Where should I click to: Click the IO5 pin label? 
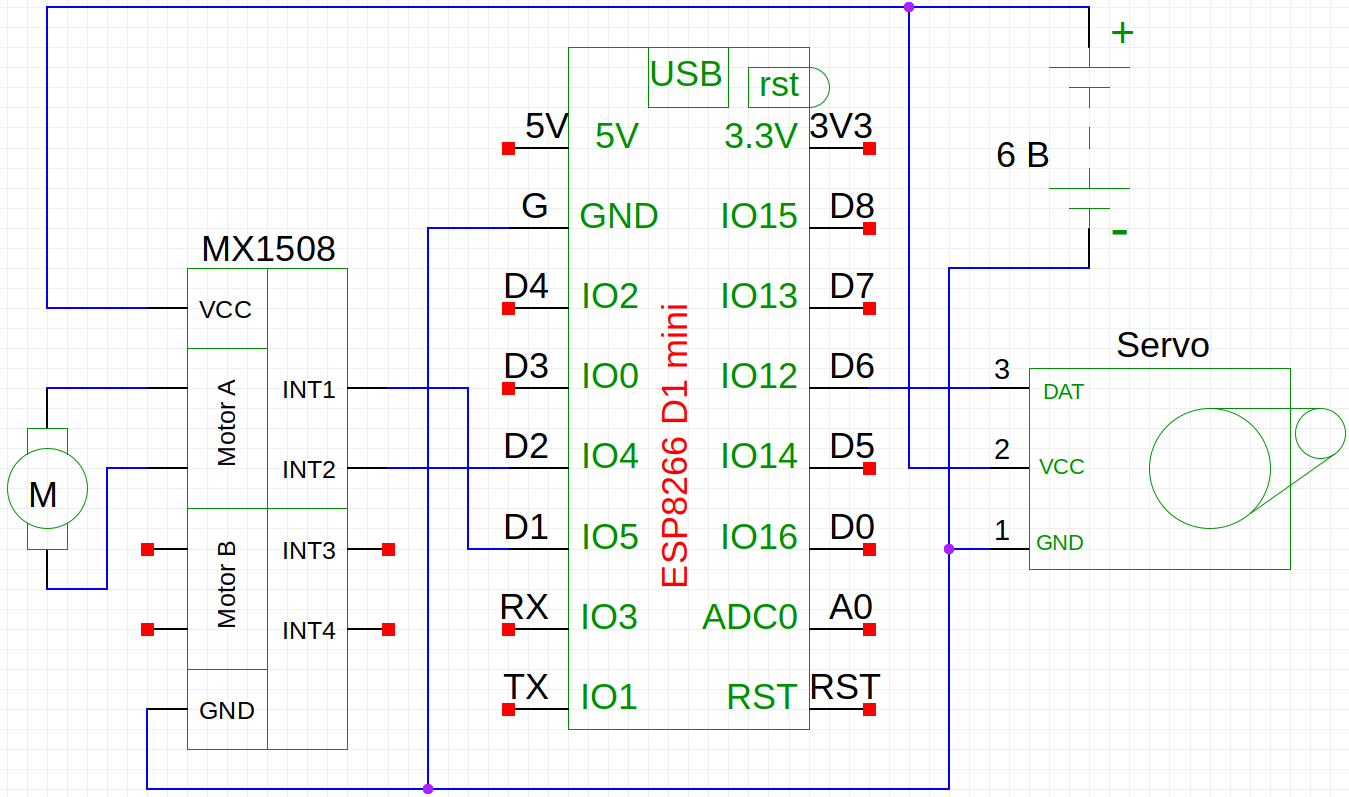click(610, 537)
